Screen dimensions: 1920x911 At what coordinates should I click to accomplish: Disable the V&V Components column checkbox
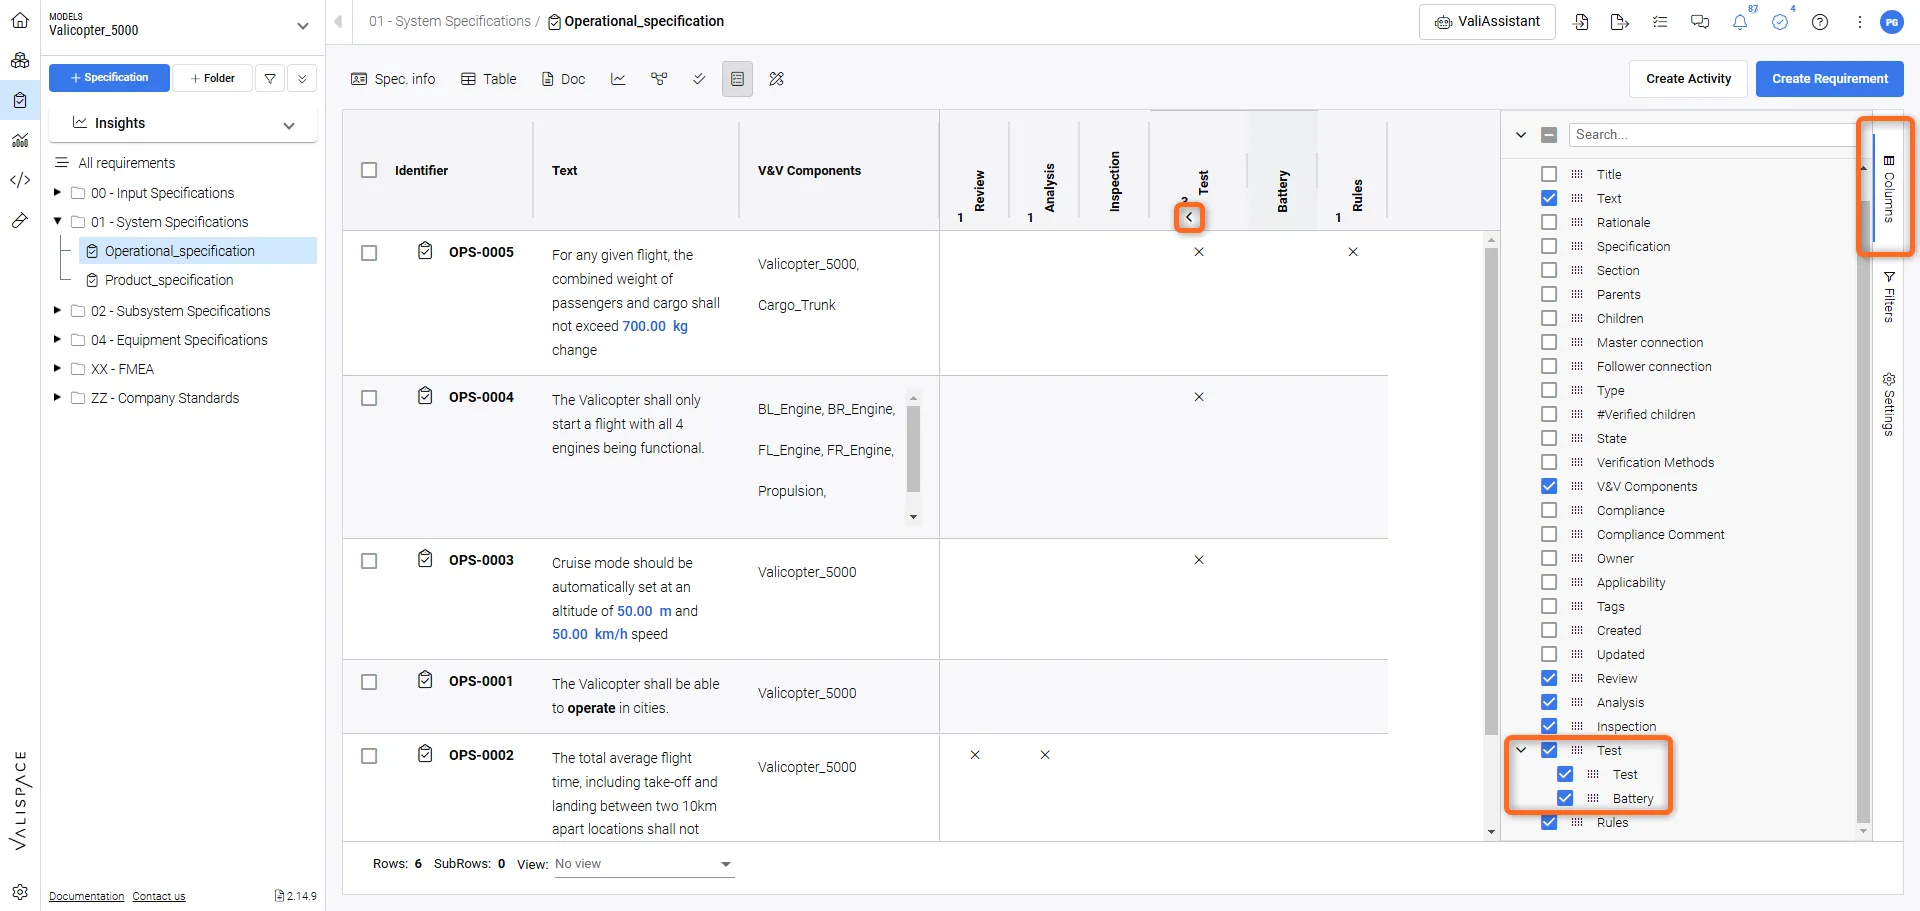pos(1549,486)
